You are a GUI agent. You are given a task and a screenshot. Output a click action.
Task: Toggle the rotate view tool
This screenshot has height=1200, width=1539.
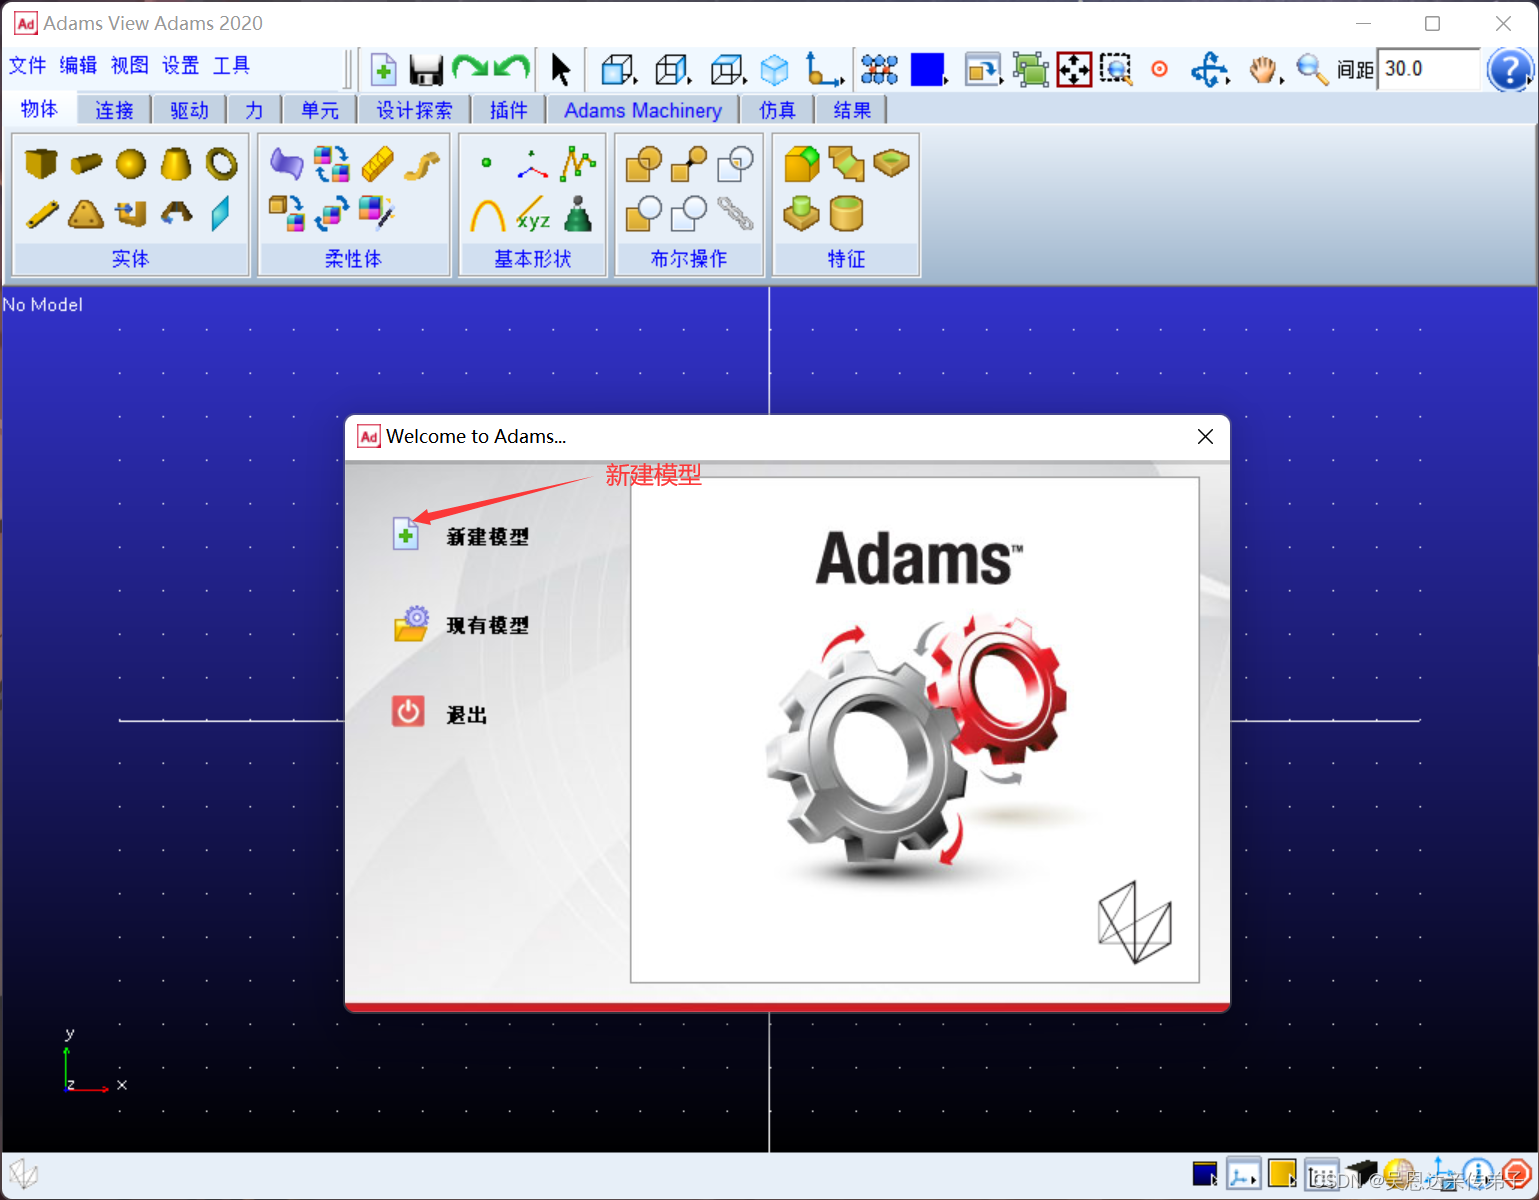point(1209,69)
